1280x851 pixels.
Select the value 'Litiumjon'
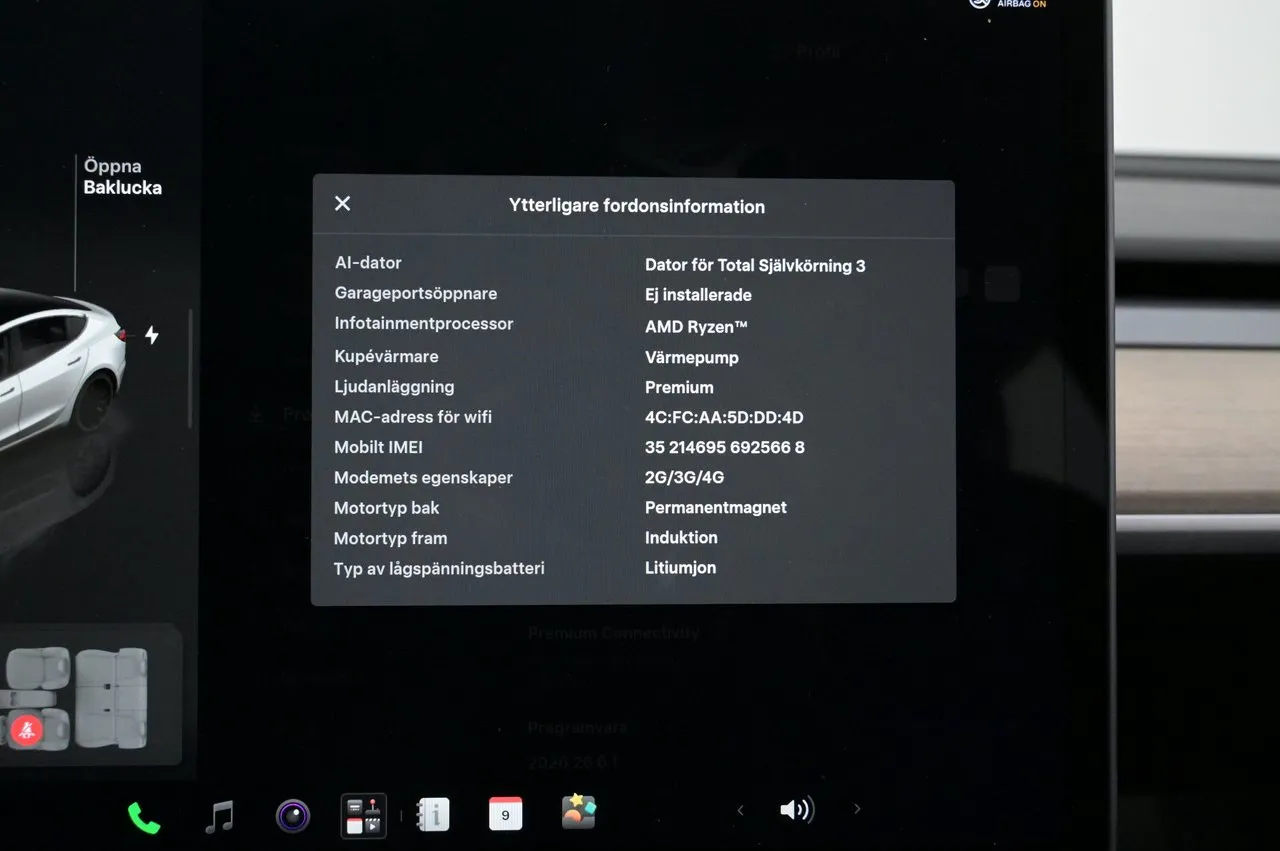(680, 568)
